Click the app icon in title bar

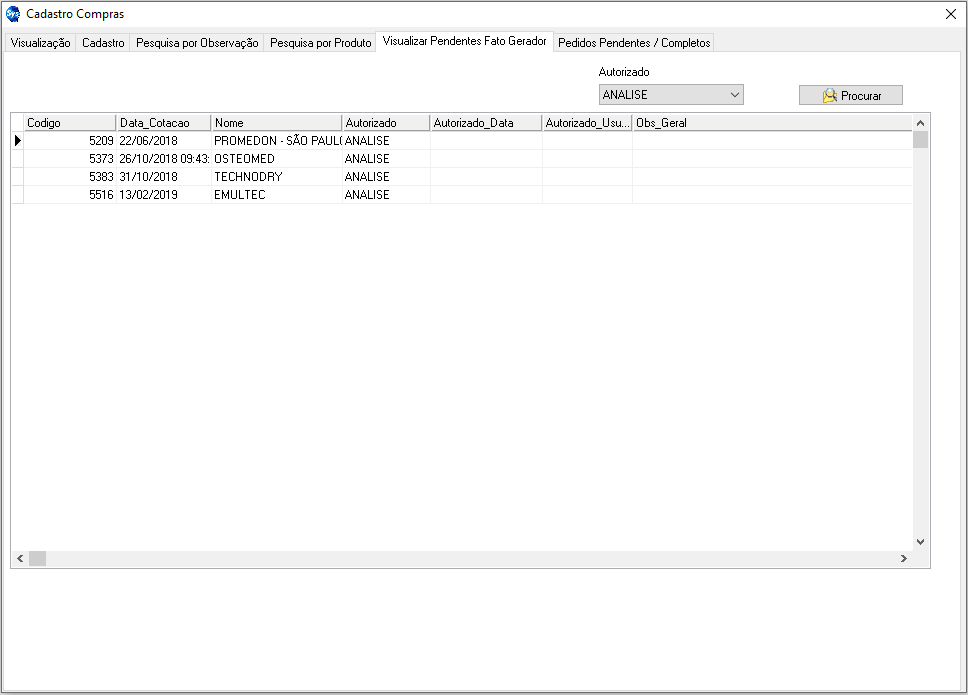tap(13, 14)
